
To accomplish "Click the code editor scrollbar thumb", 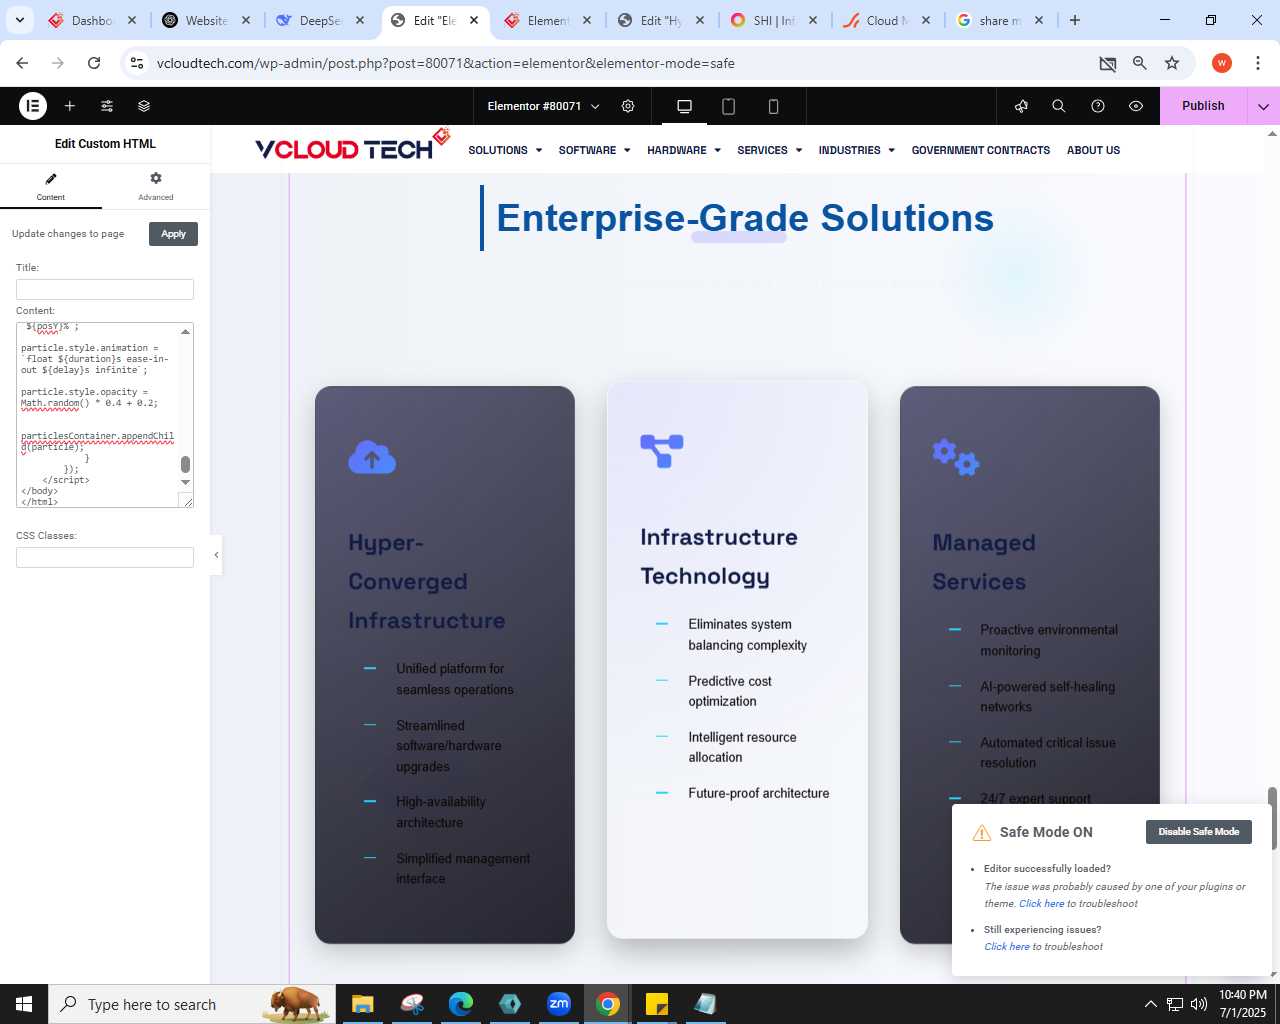I will (185, 464).
